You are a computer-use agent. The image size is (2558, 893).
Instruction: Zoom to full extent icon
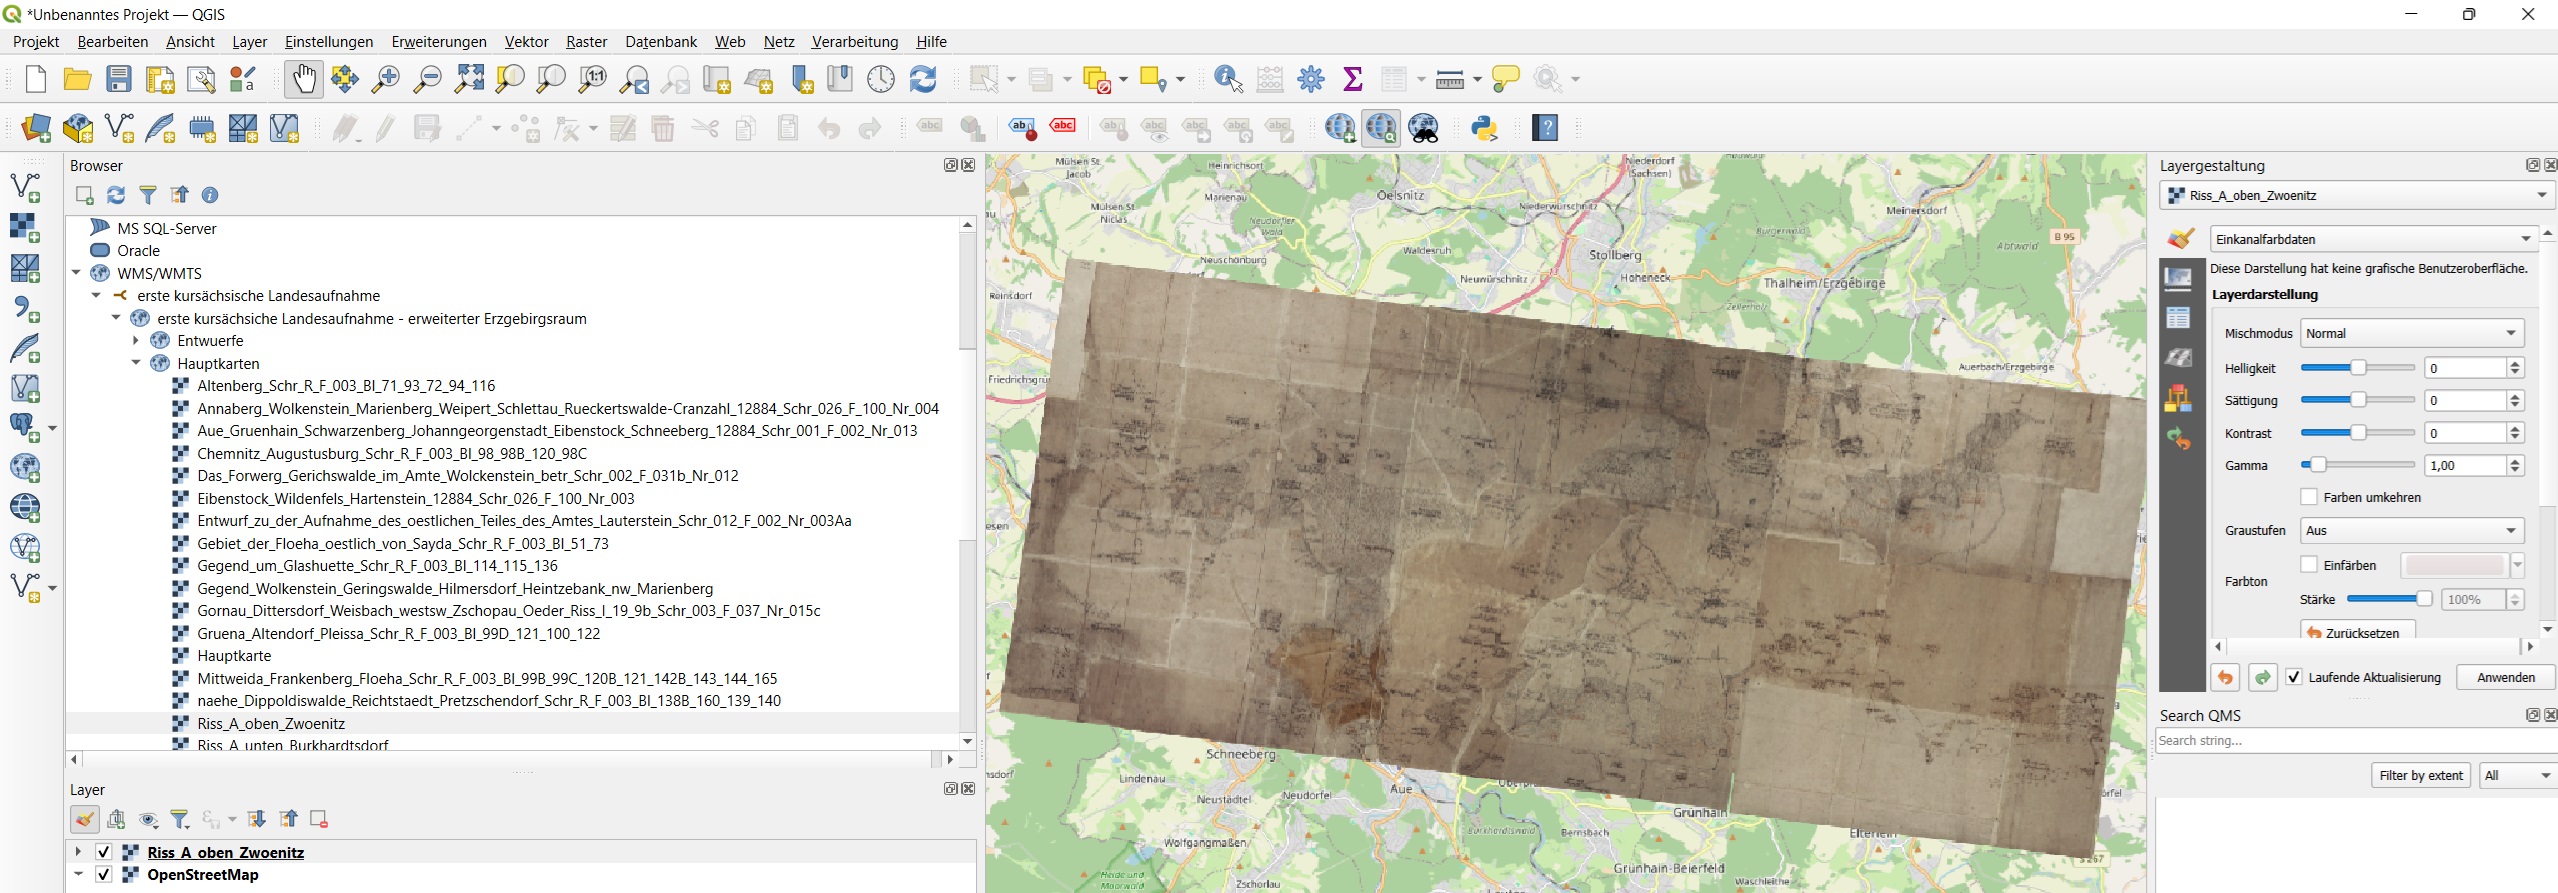469,79
